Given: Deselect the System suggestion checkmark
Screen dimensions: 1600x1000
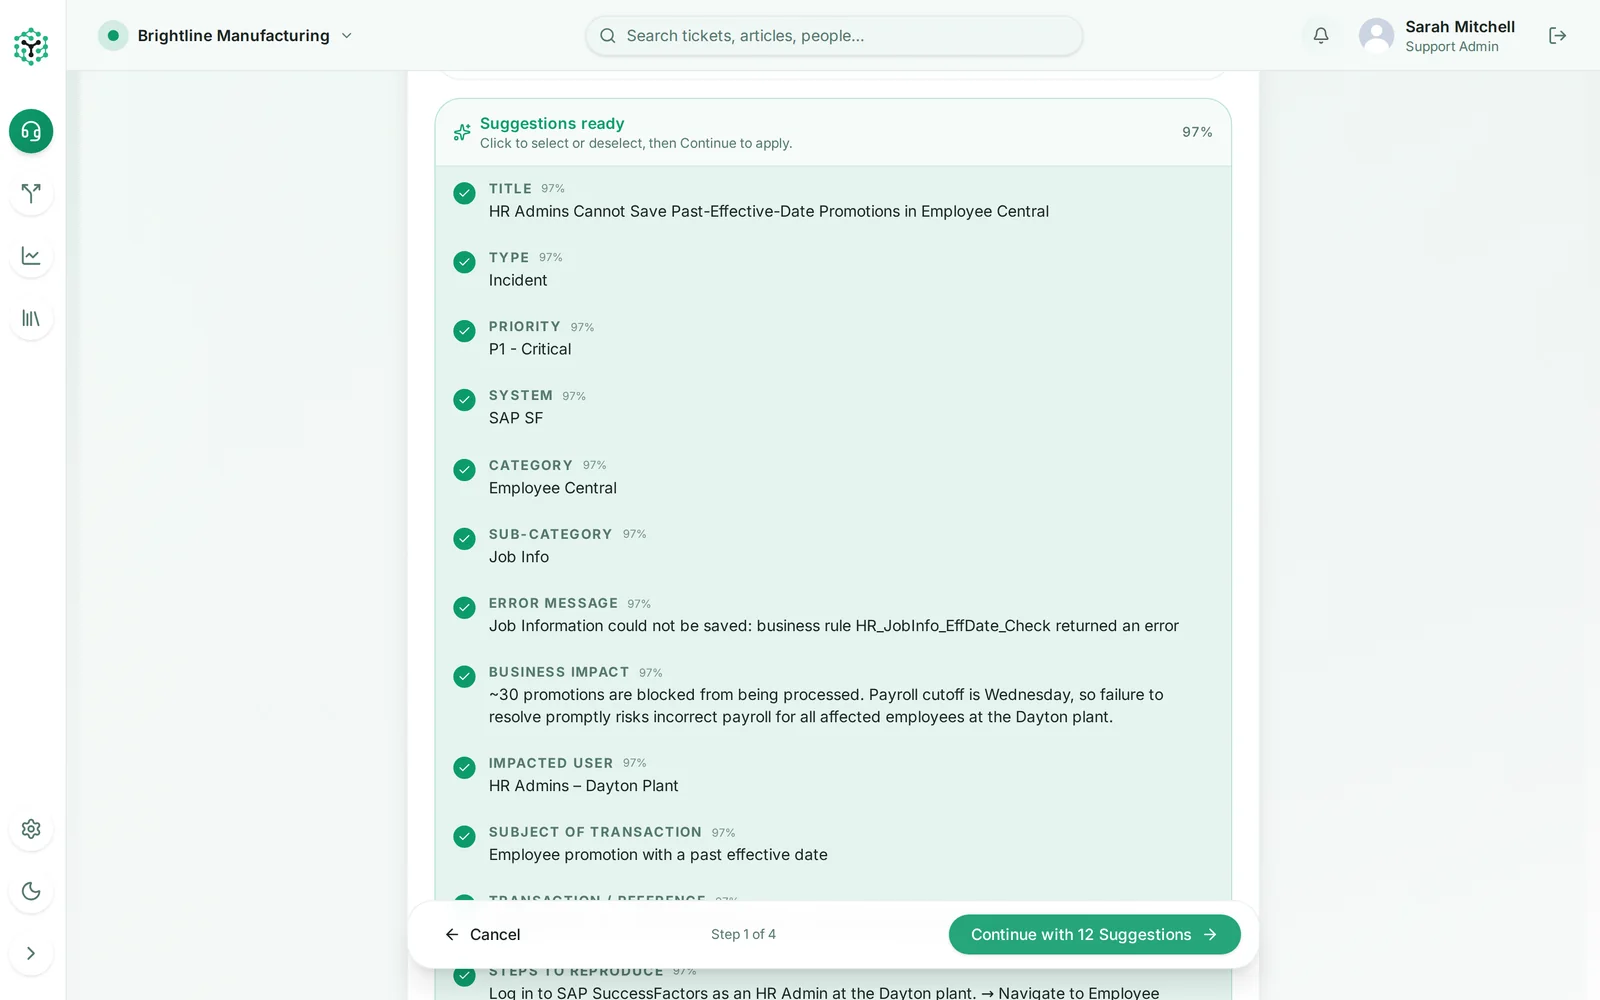Looking at the screenshot, I should click(x=464, y=400).
